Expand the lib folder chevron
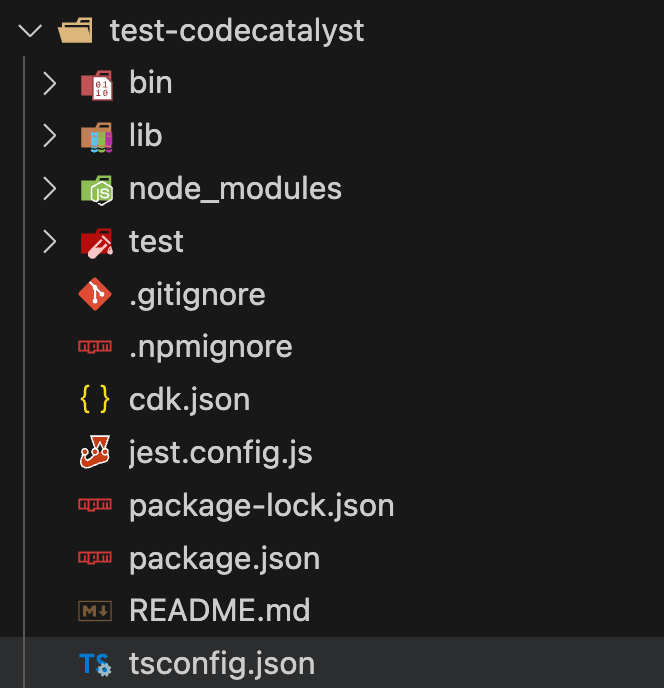 50,136
